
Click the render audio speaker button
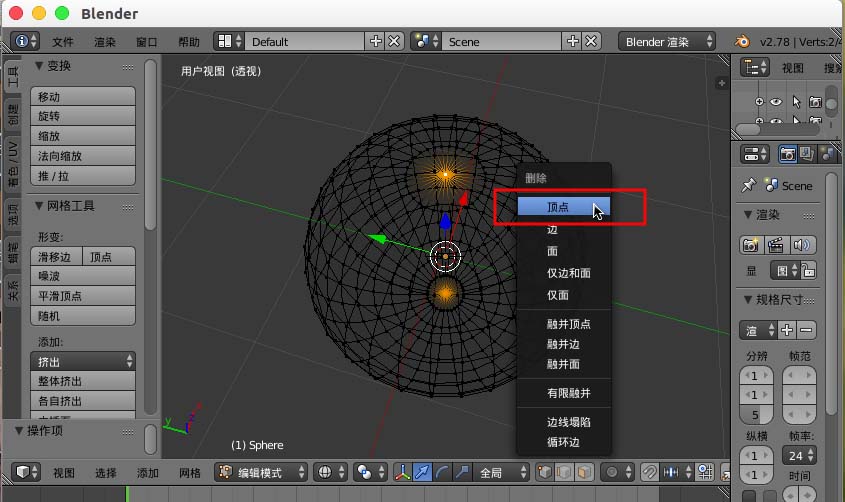tap(802, 245)
